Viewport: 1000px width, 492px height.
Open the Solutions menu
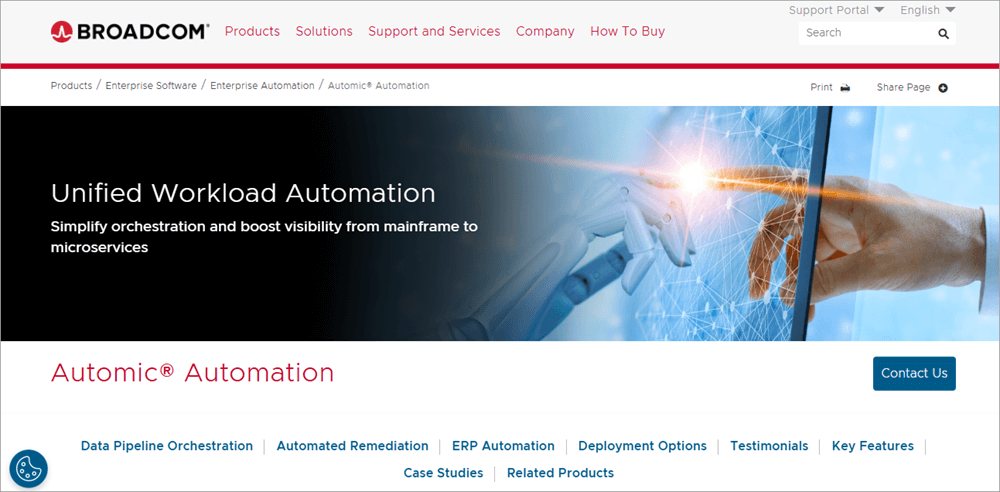(324, 31)
